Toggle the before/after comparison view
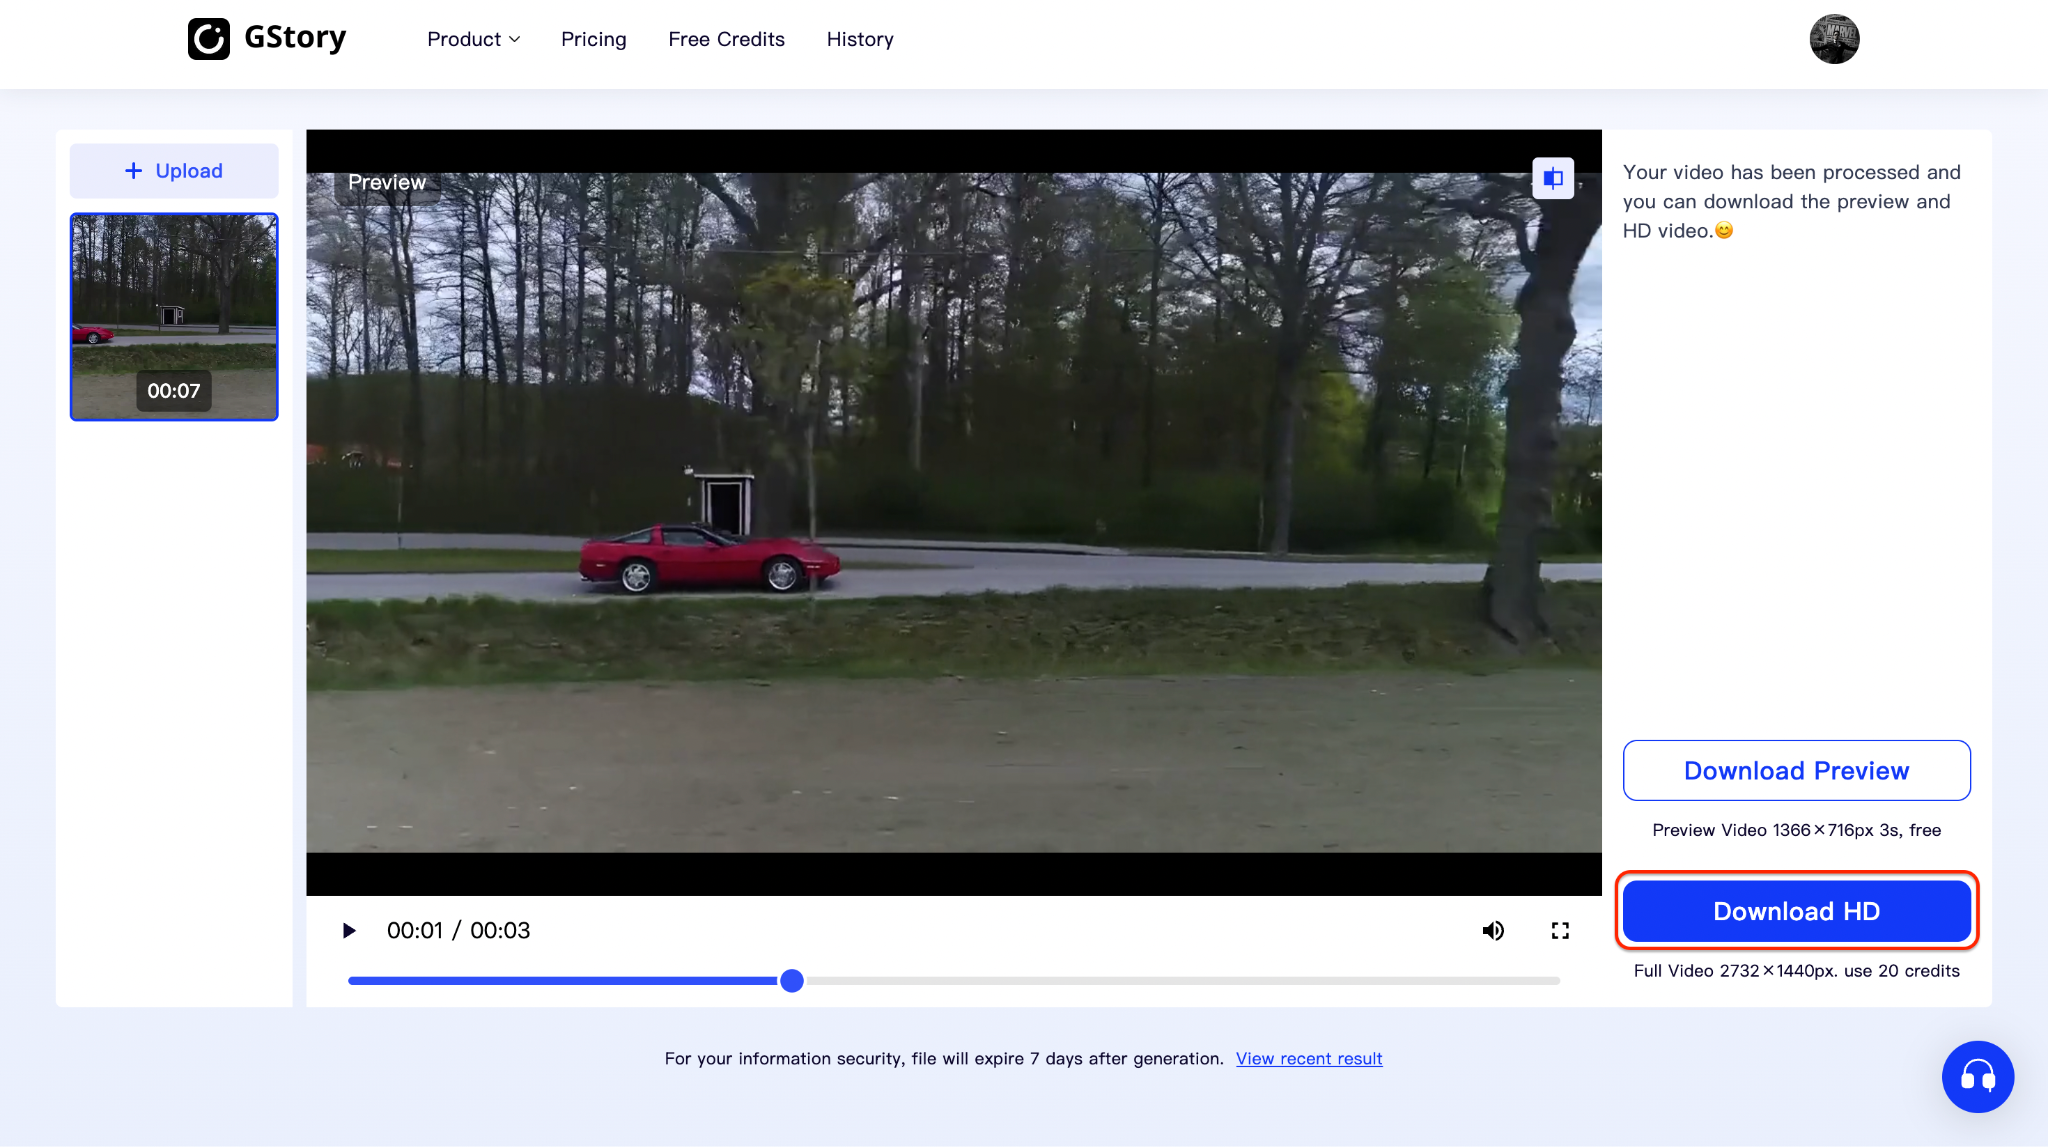Viewport: 2048px width, 1147px height. (x=1552, y=177)
